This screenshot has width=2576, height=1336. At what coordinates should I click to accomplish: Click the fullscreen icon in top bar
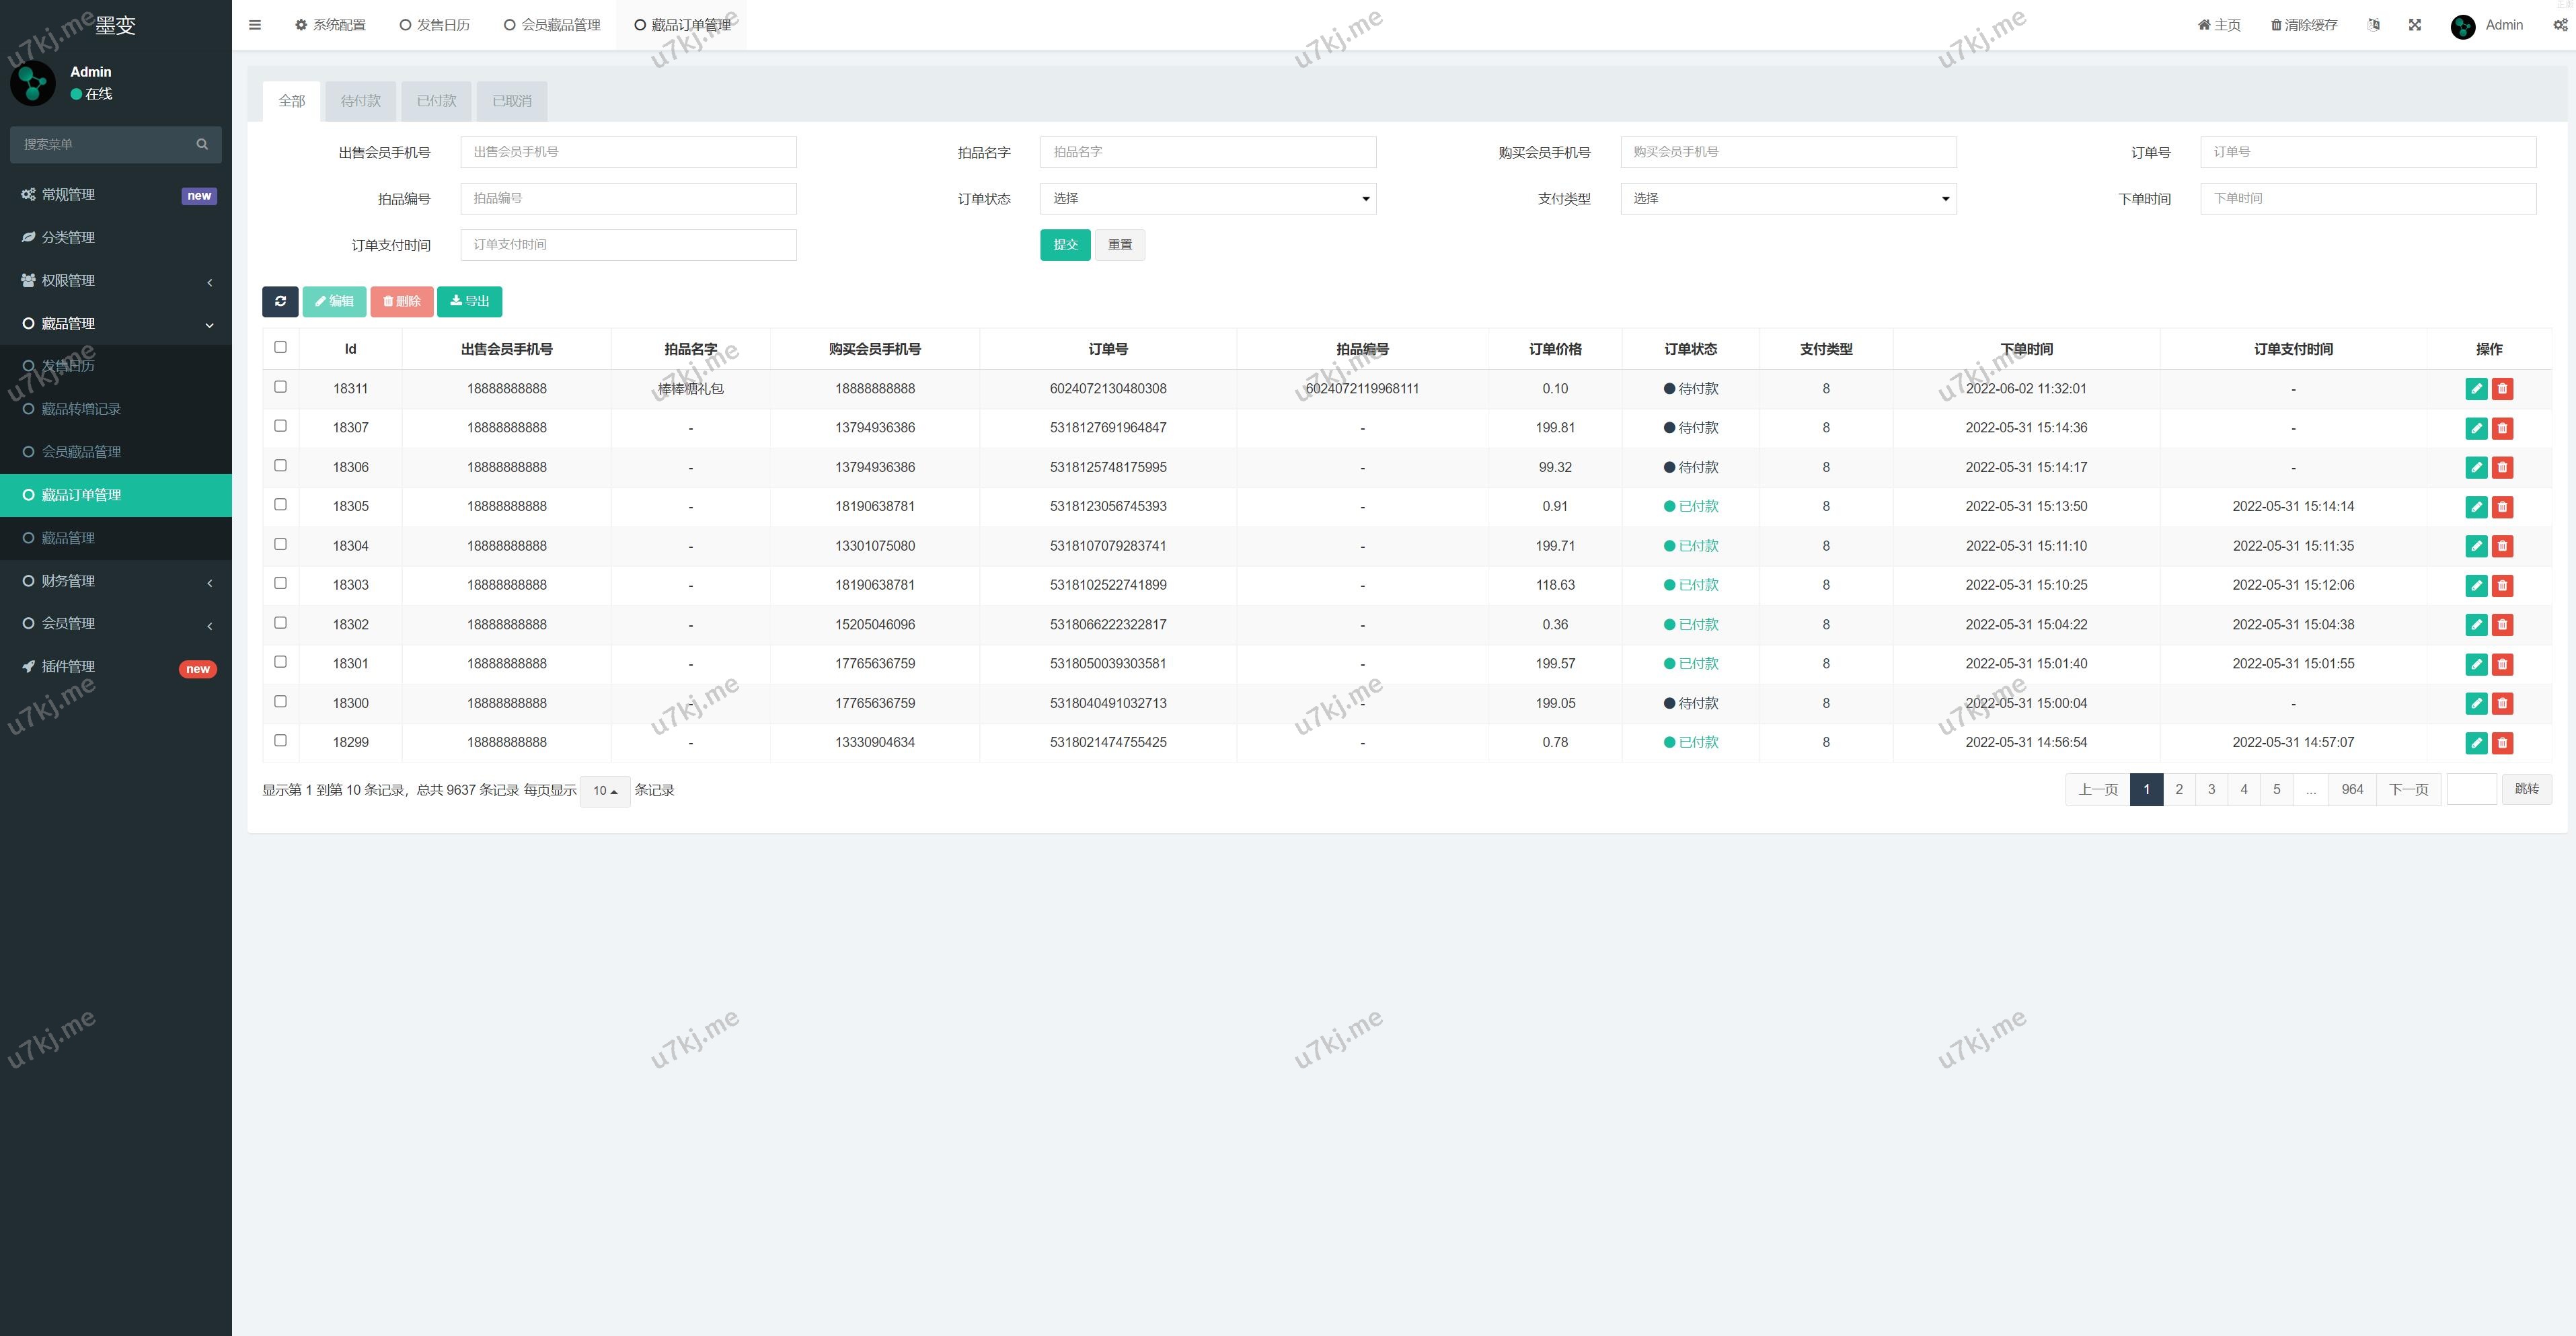(x=2415, y=25)
